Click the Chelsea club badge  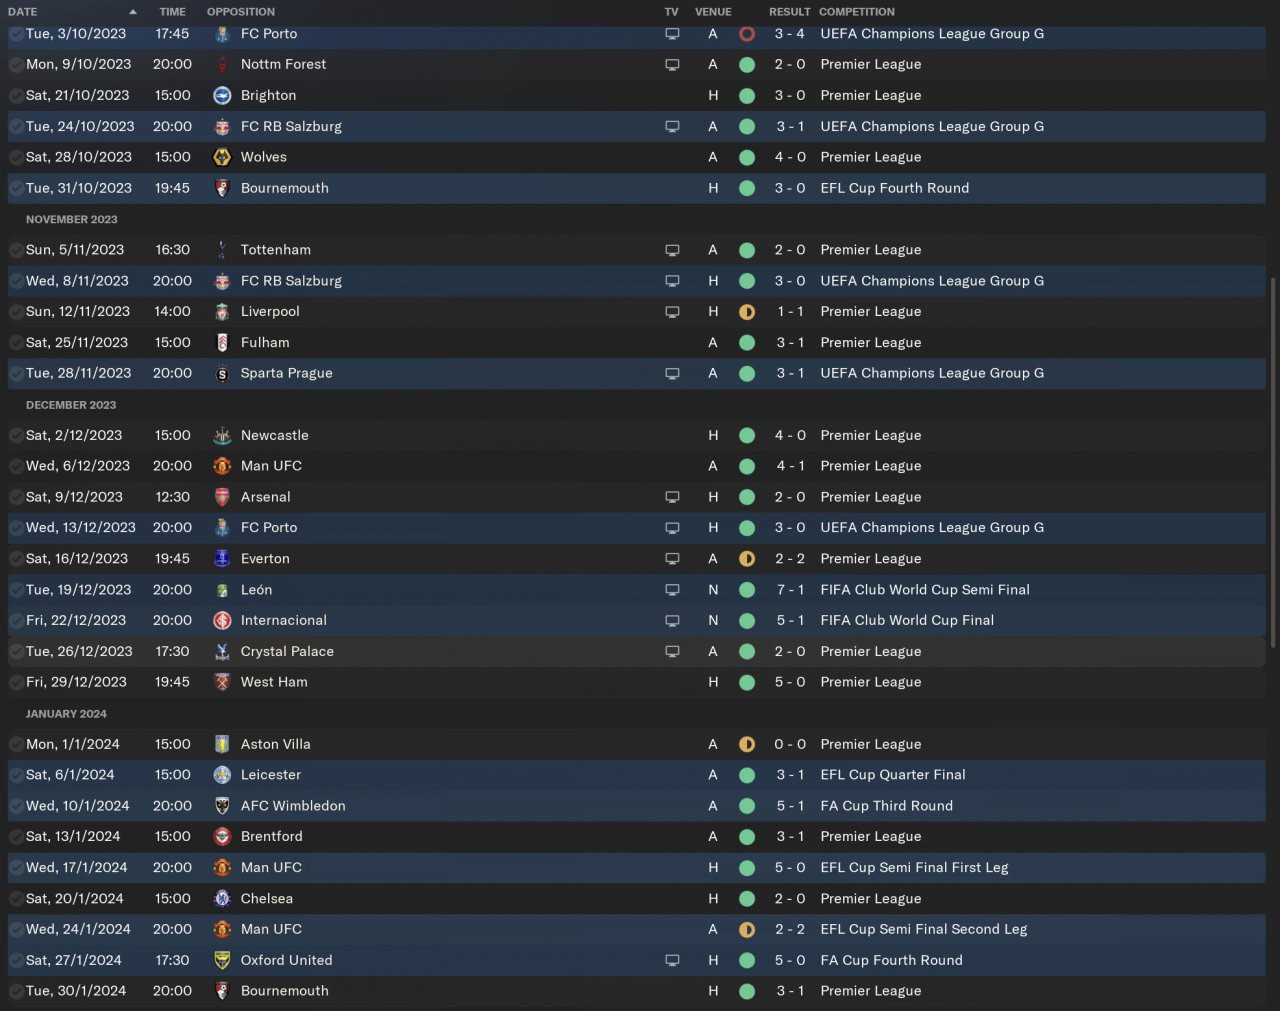222,899
